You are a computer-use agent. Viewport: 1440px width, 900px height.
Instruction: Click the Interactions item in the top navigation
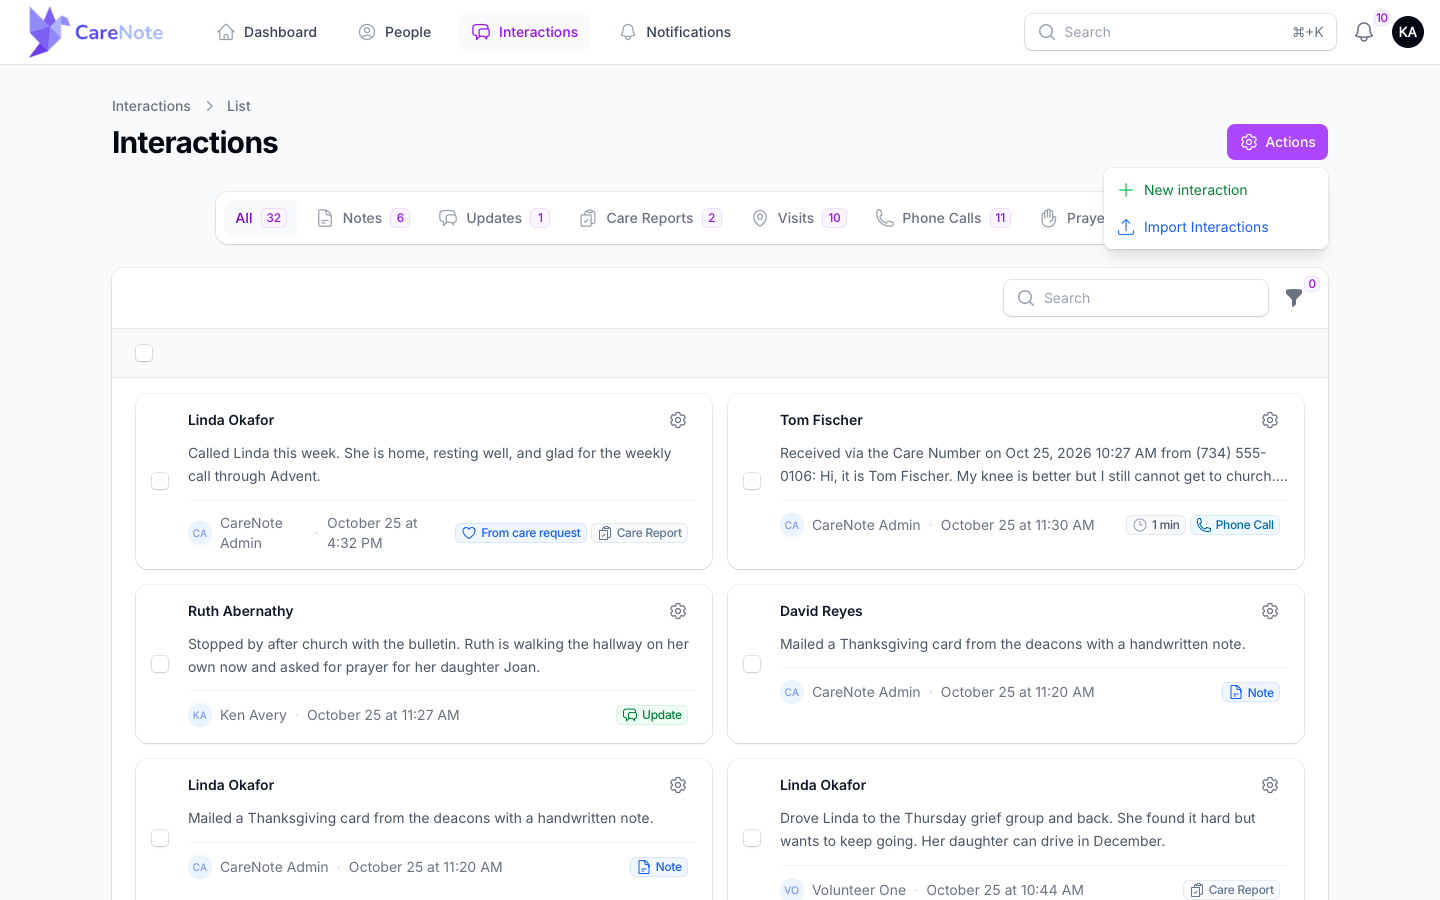[525, 32]
